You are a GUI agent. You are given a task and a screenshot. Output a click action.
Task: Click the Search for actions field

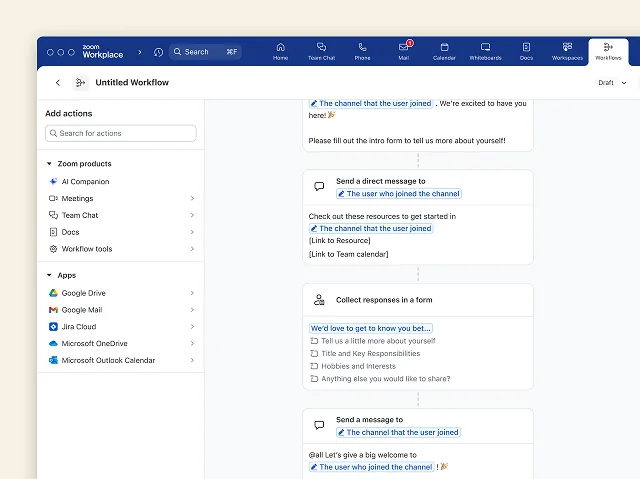coord(121,133)
